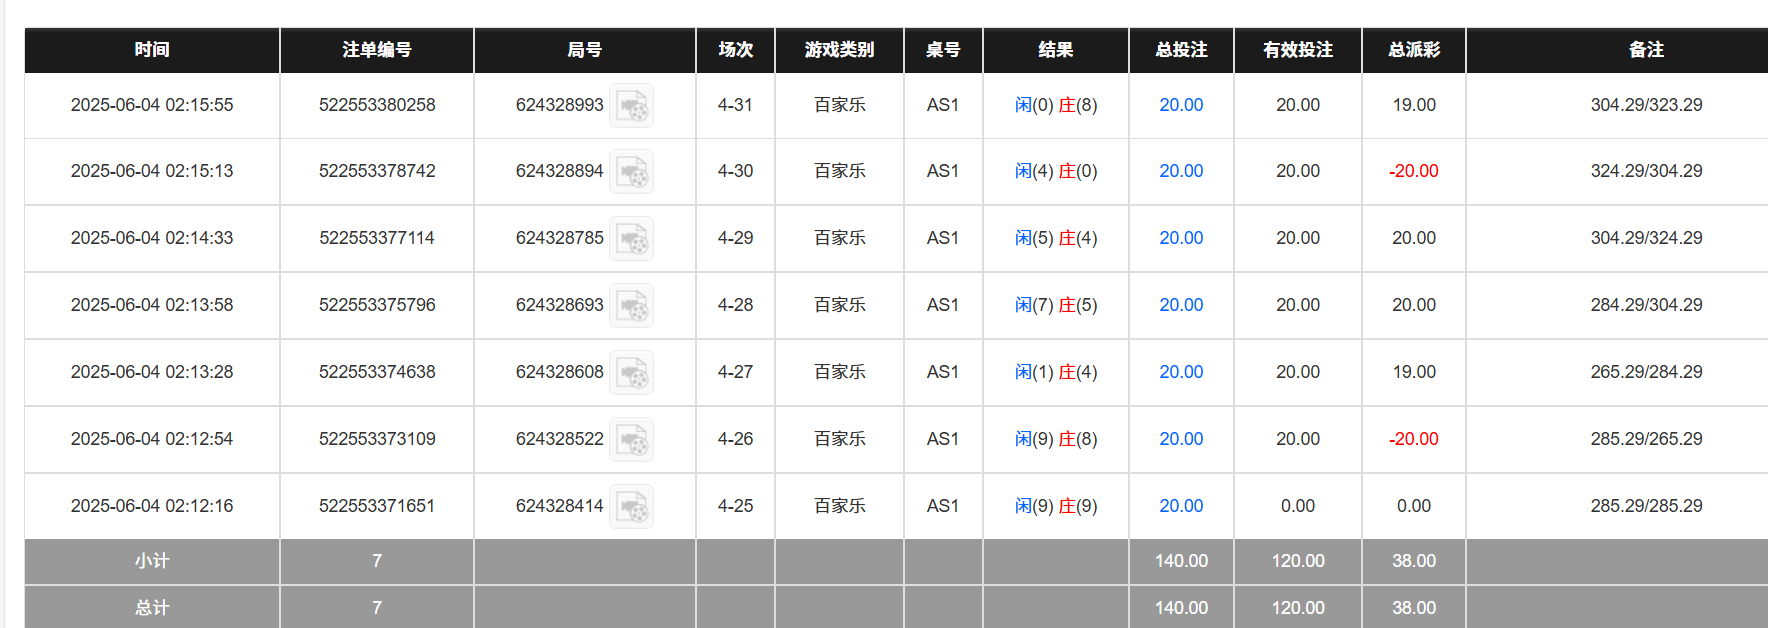1768x628 pixels.
Task: Open video replay icon for round 624328993
Action: (x=632, y=106)
